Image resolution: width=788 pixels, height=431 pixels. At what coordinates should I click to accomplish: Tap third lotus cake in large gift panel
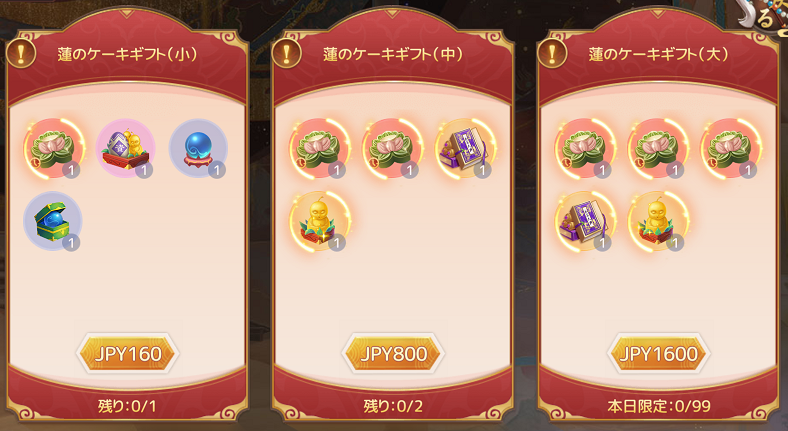click(x=731, y=149)
